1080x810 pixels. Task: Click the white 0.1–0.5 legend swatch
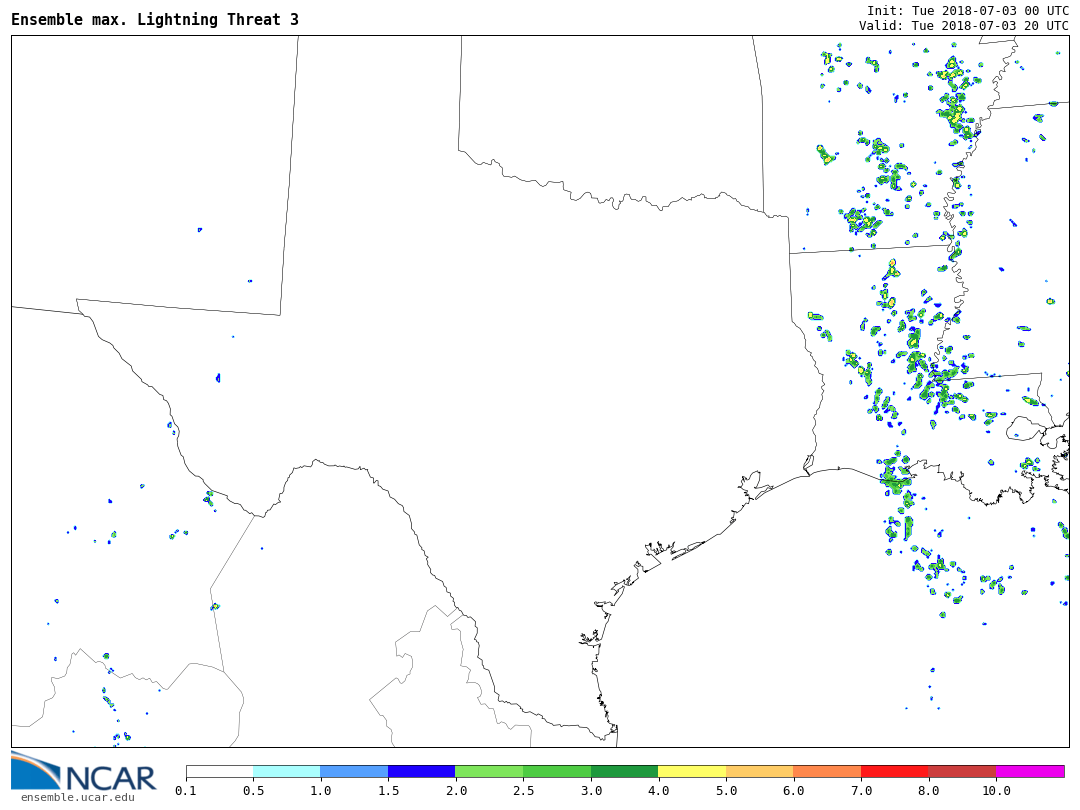[220, 772]
